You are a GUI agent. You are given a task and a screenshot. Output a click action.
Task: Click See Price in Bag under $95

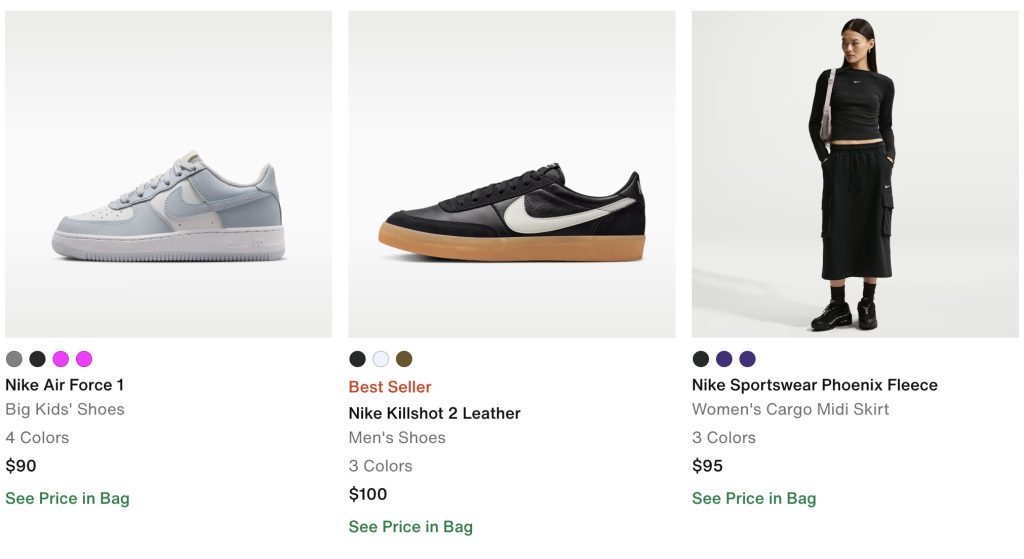point(754,498)
